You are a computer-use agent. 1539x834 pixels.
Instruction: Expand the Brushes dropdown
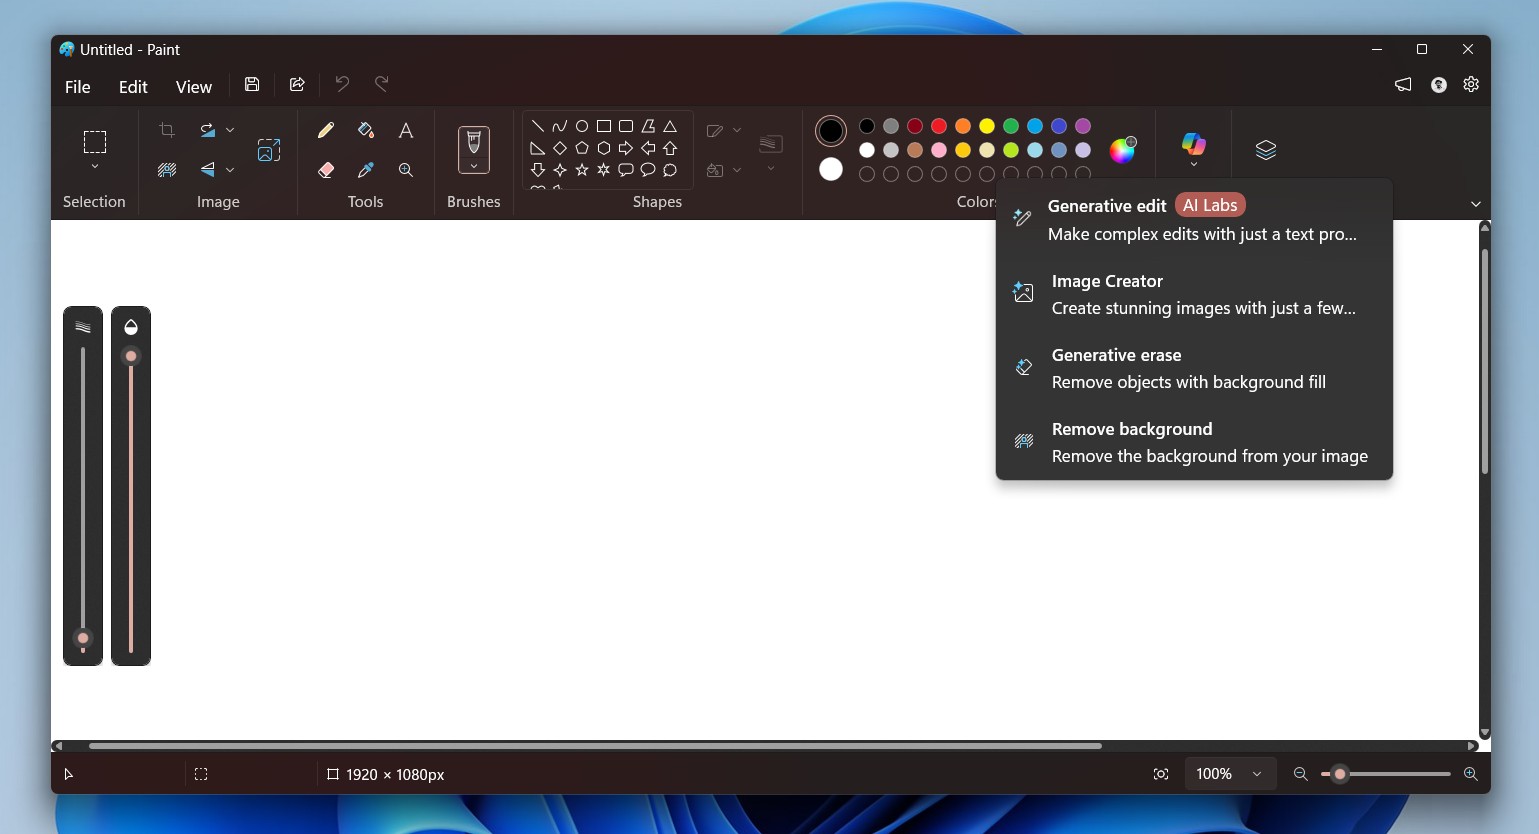pos(473,164)
